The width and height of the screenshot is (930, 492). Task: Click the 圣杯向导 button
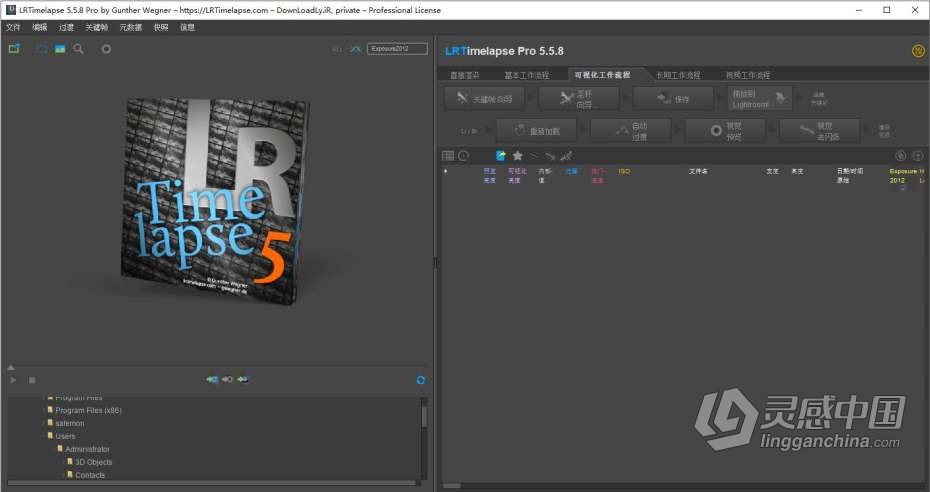[x=579, y=98]
